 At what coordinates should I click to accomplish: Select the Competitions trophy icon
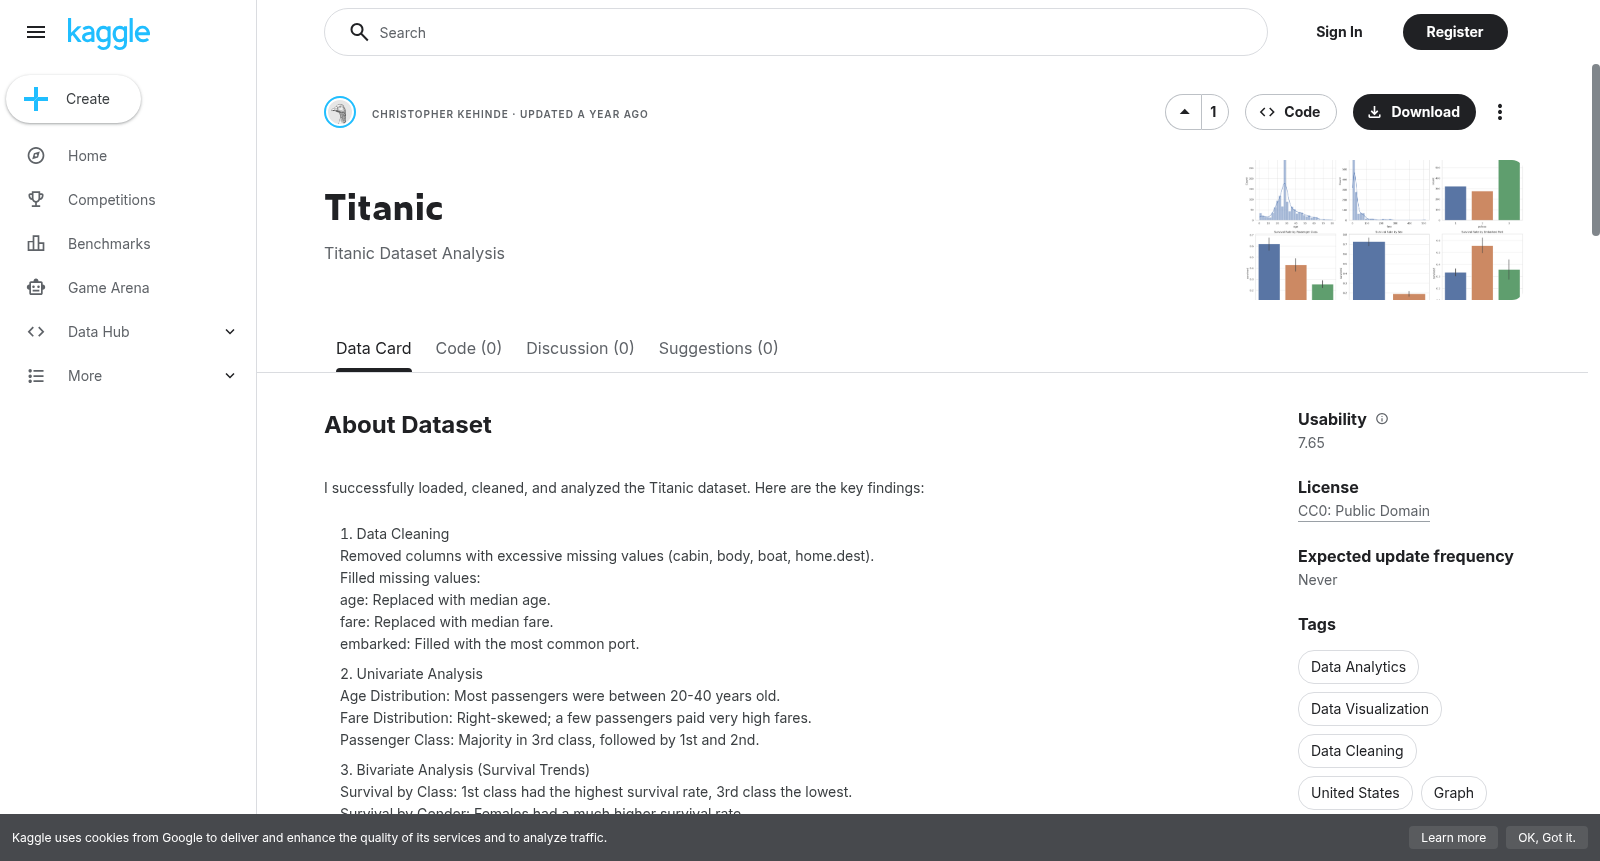[36, 200]
